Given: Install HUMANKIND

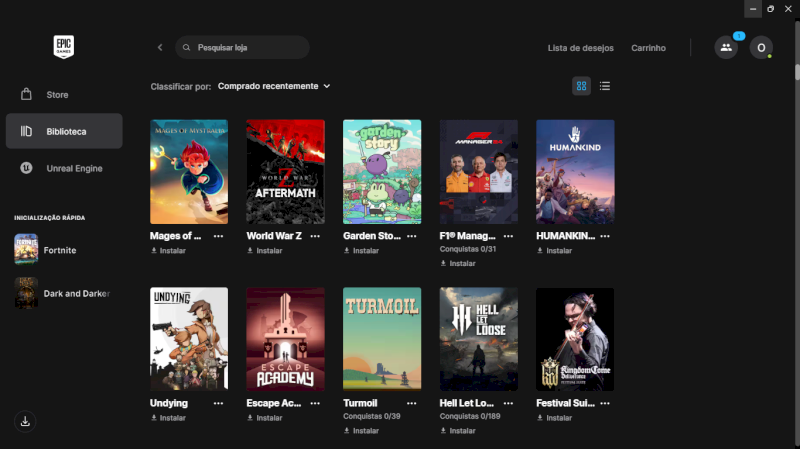Looking at the screenshot, I should (555, 251).
